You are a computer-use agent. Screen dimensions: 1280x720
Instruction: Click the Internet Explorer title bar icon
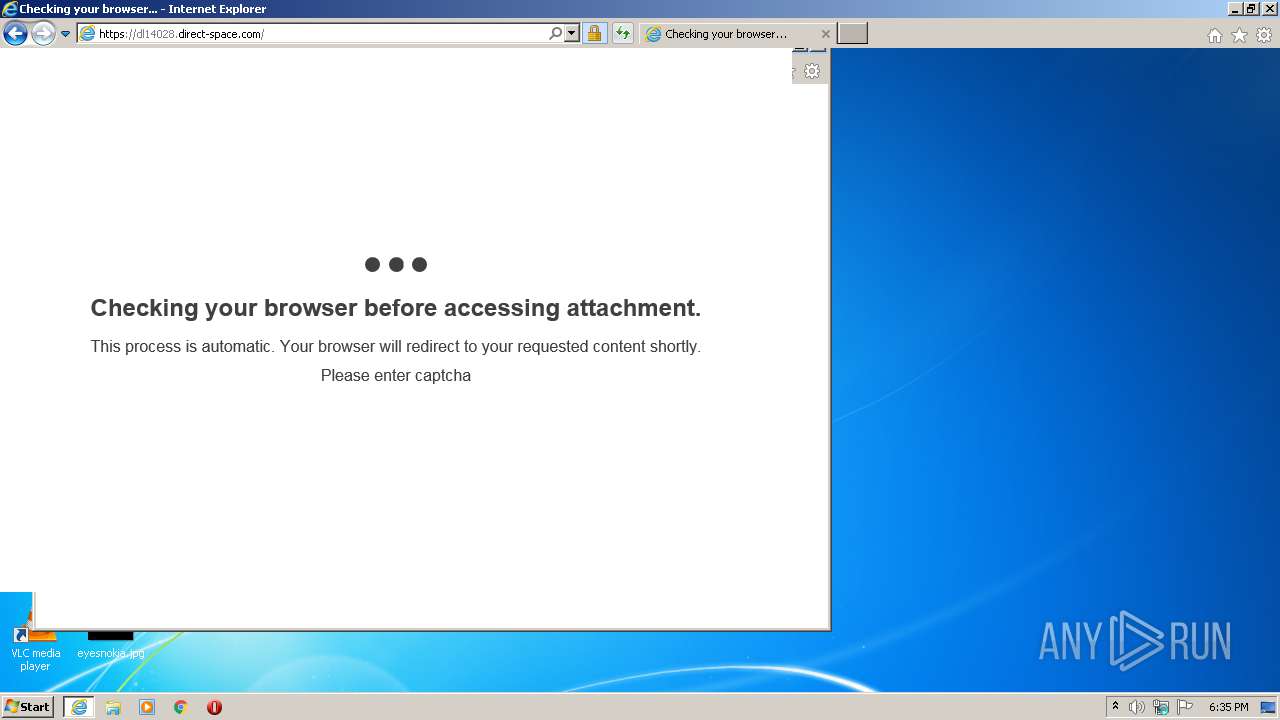(x=9, y=9)
